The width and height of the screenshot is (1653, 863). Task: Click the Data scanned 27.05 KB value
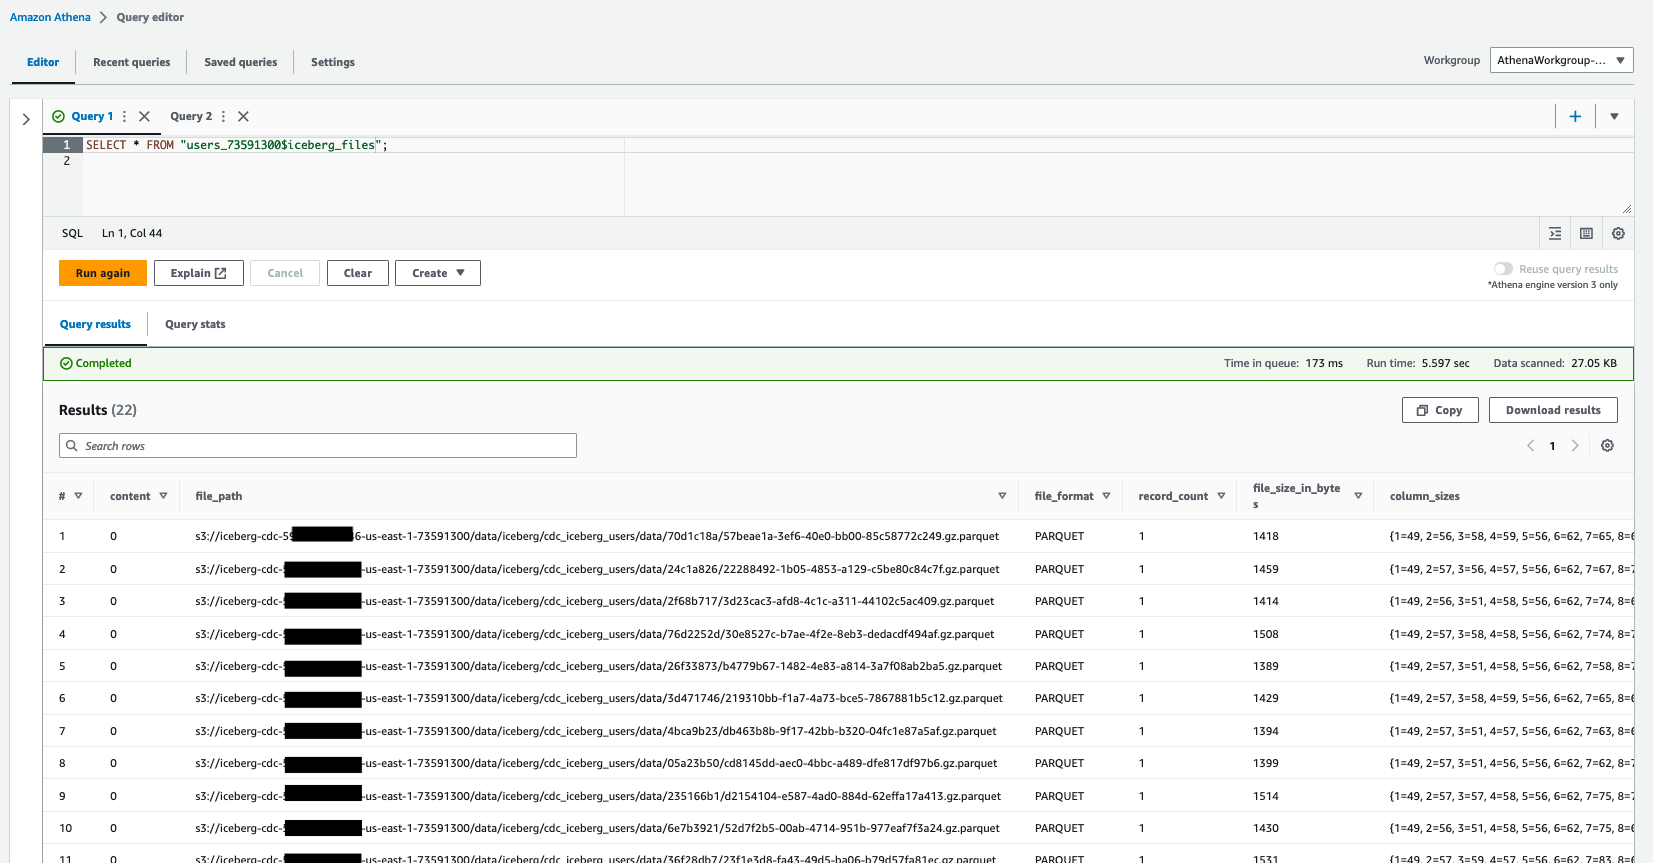[1594, 363]
